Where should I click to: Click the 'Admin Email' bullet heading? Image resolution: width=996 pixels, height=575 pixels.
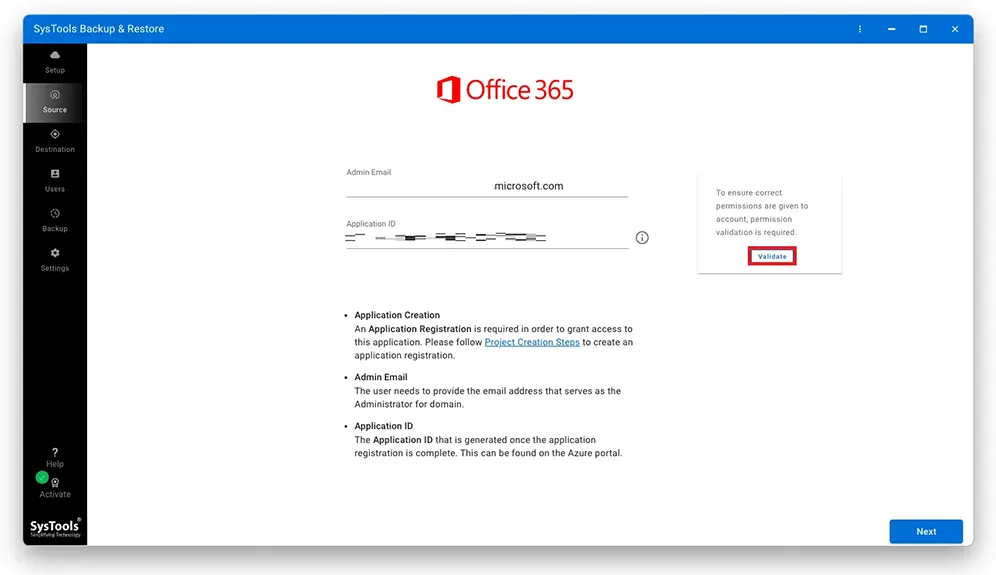[380, 377]
